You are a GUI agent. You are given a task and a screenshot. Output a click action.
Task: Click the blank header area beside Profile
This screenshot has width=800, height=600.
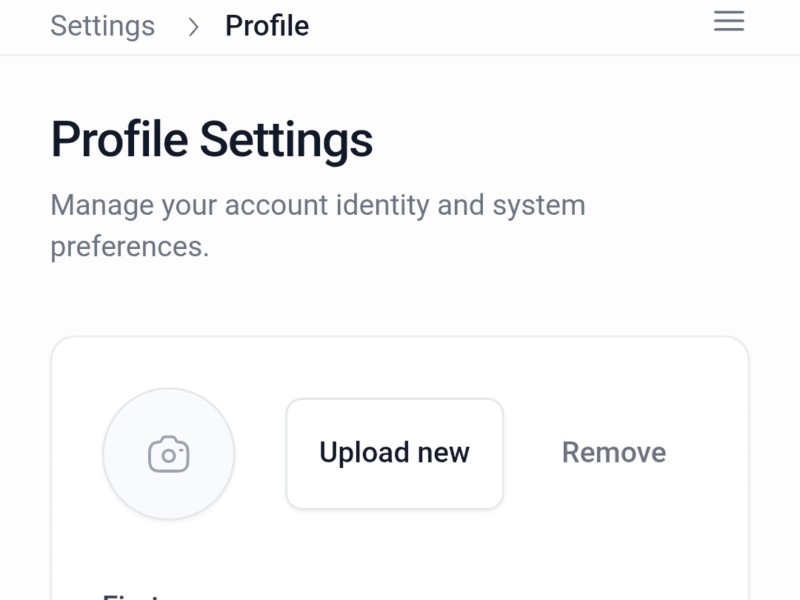point(500,26)
